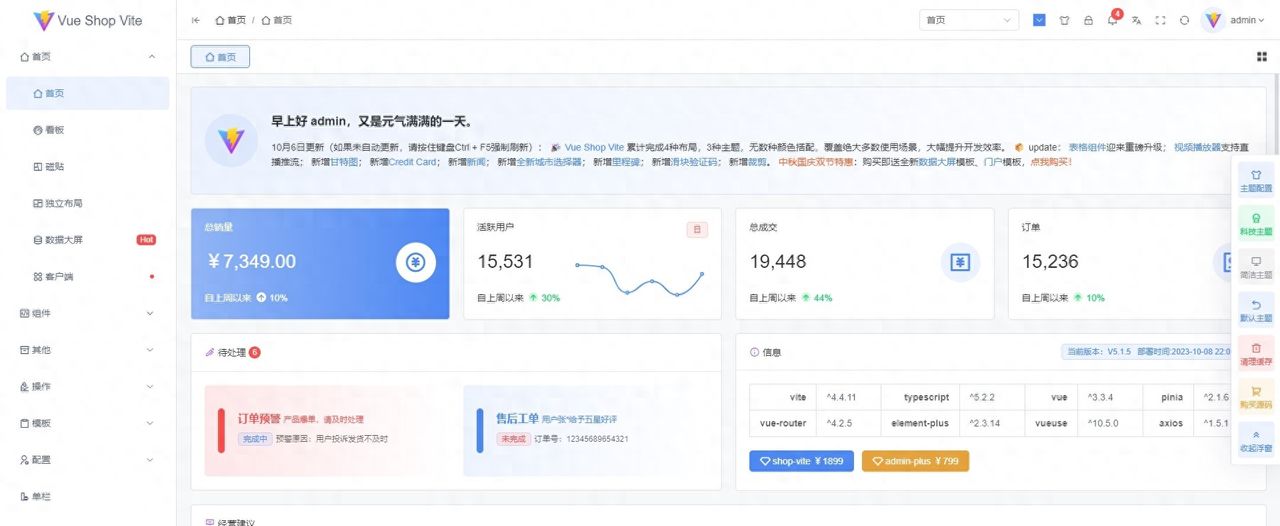Lock the screen with the lock icon
The image size is (1280, 526).
1088,20
